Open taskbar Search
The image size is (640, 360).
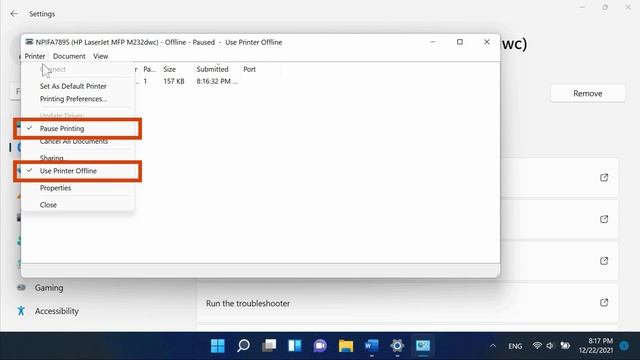tap(243, 346)
